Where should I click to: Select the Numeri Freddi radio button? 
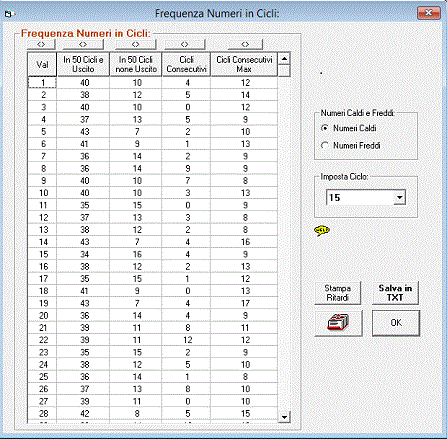point(325,145)
